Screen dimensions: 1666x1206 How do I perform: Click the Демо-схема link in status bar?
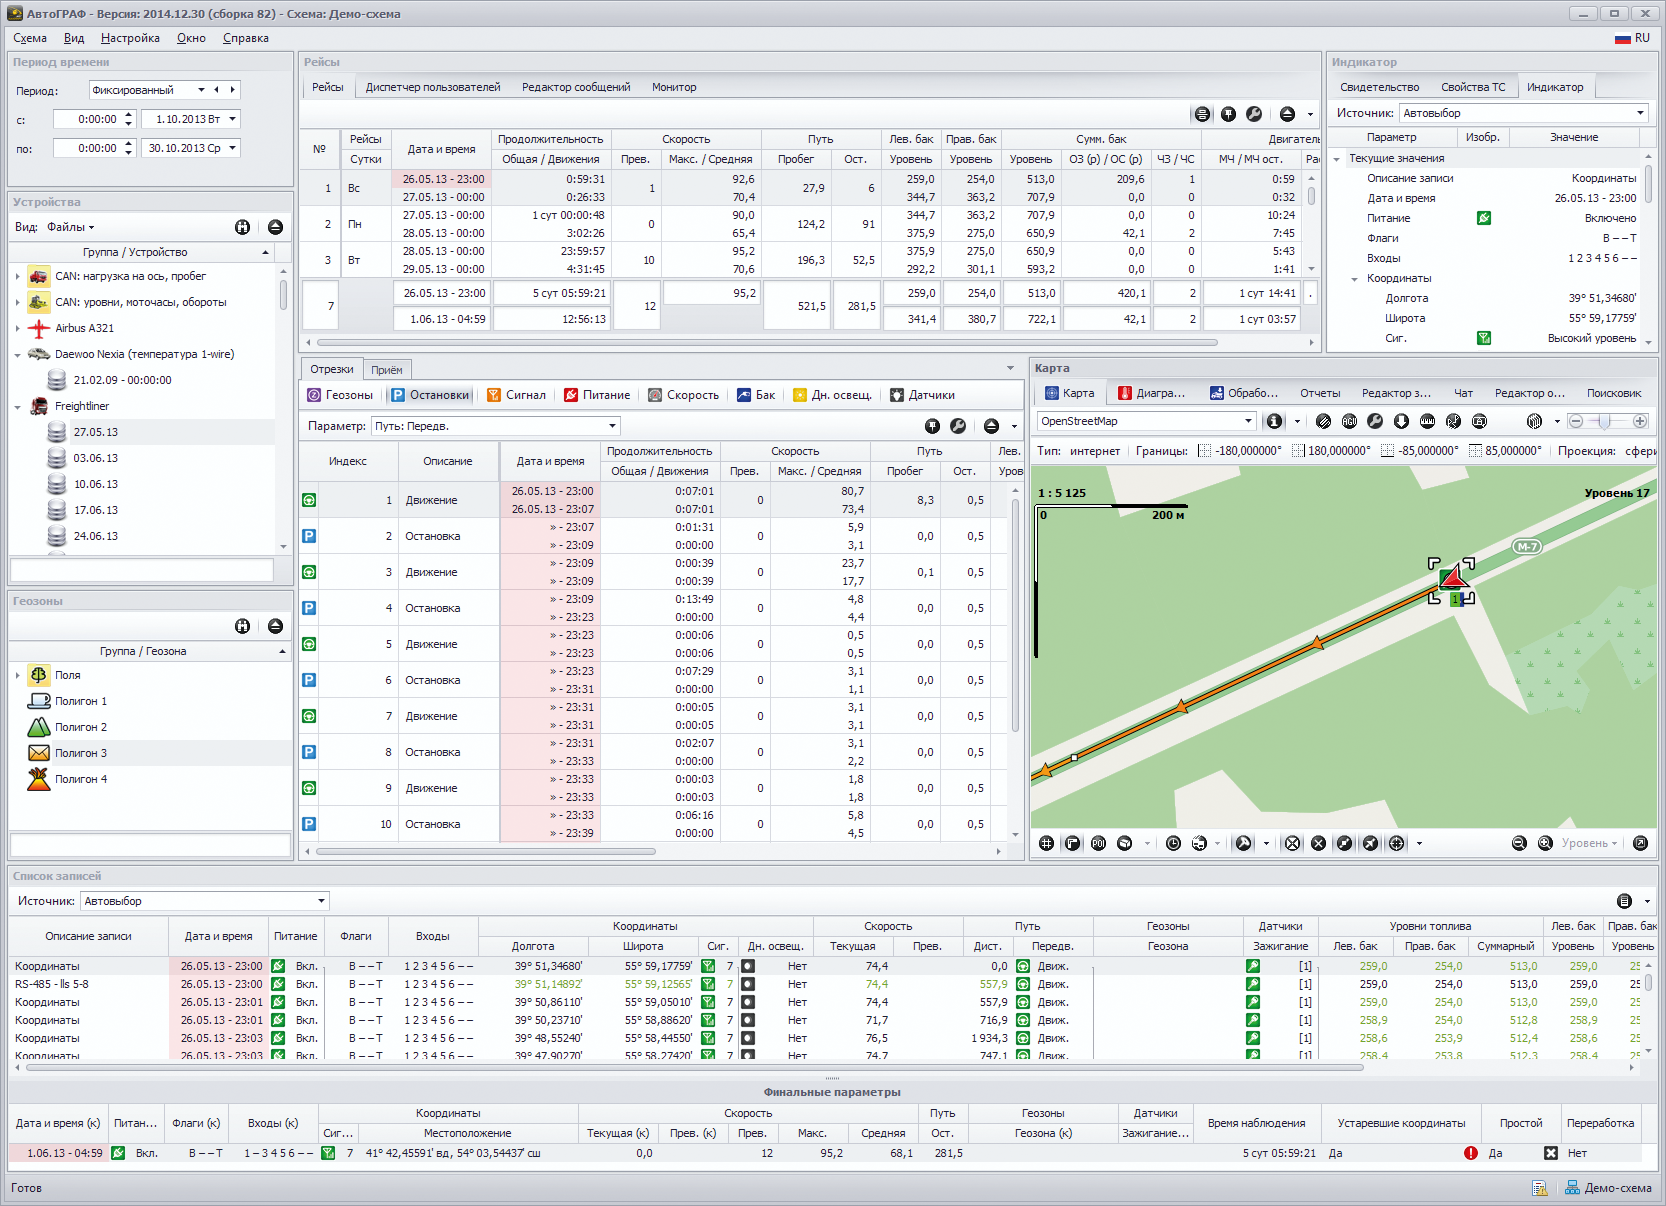[x=1608, y=1188]
